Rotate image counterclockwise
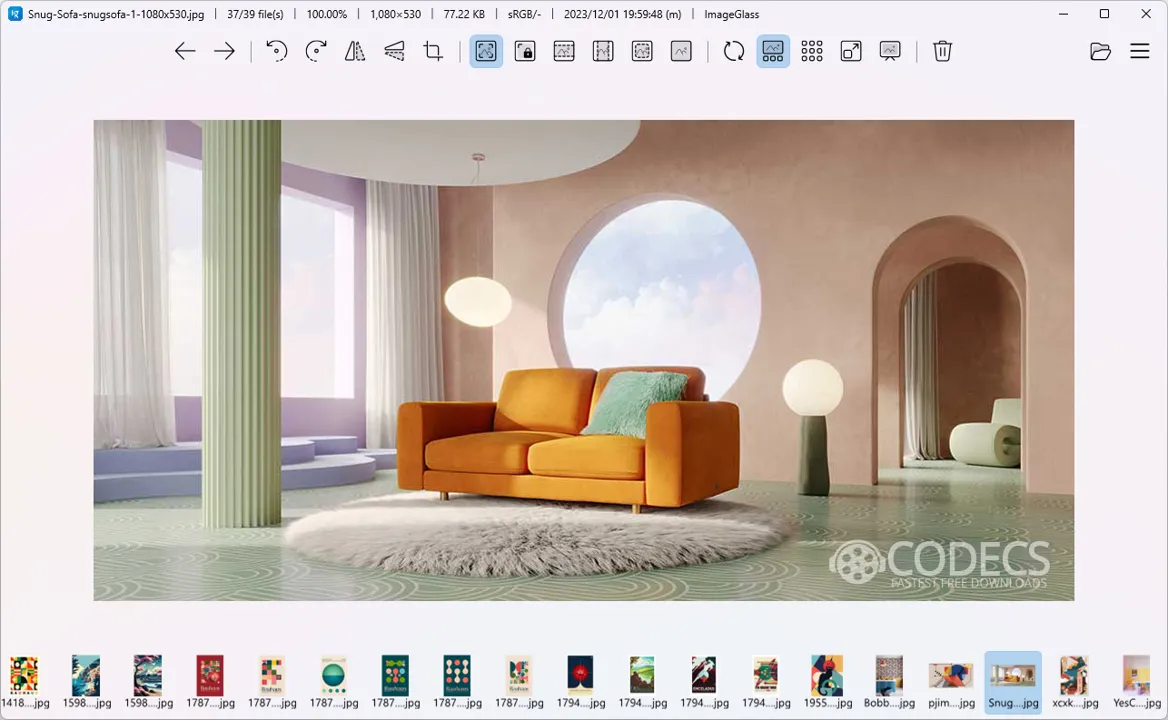Viewport: 1168px width, 720px height. 276,51
